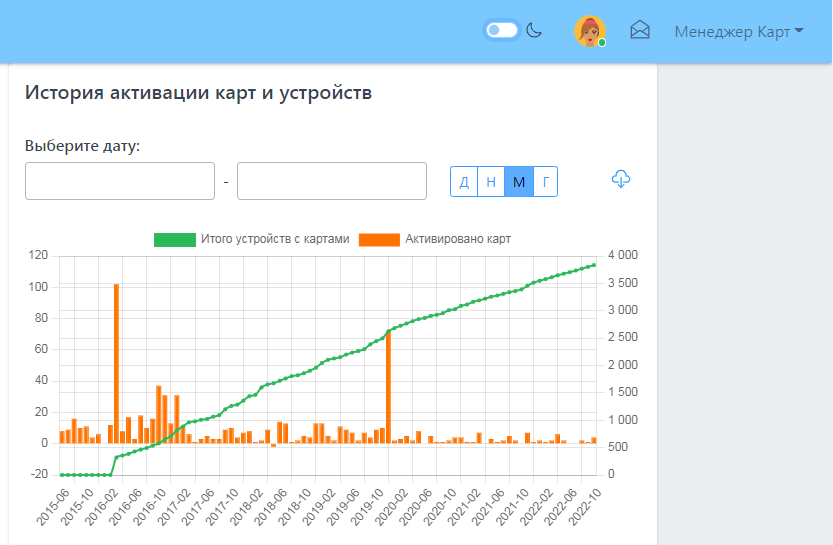Select the Н week period button
This screenshot has width=833, height=545.
pos(491,181)
